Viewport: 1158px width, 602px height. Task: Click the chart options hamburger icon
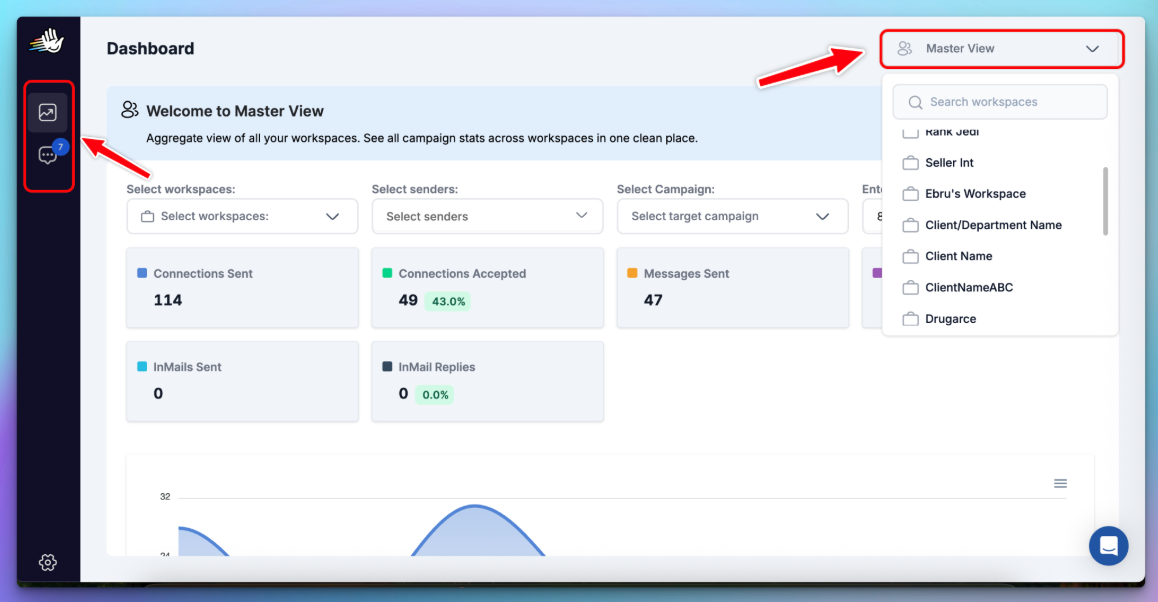[x=1060, y=483]
